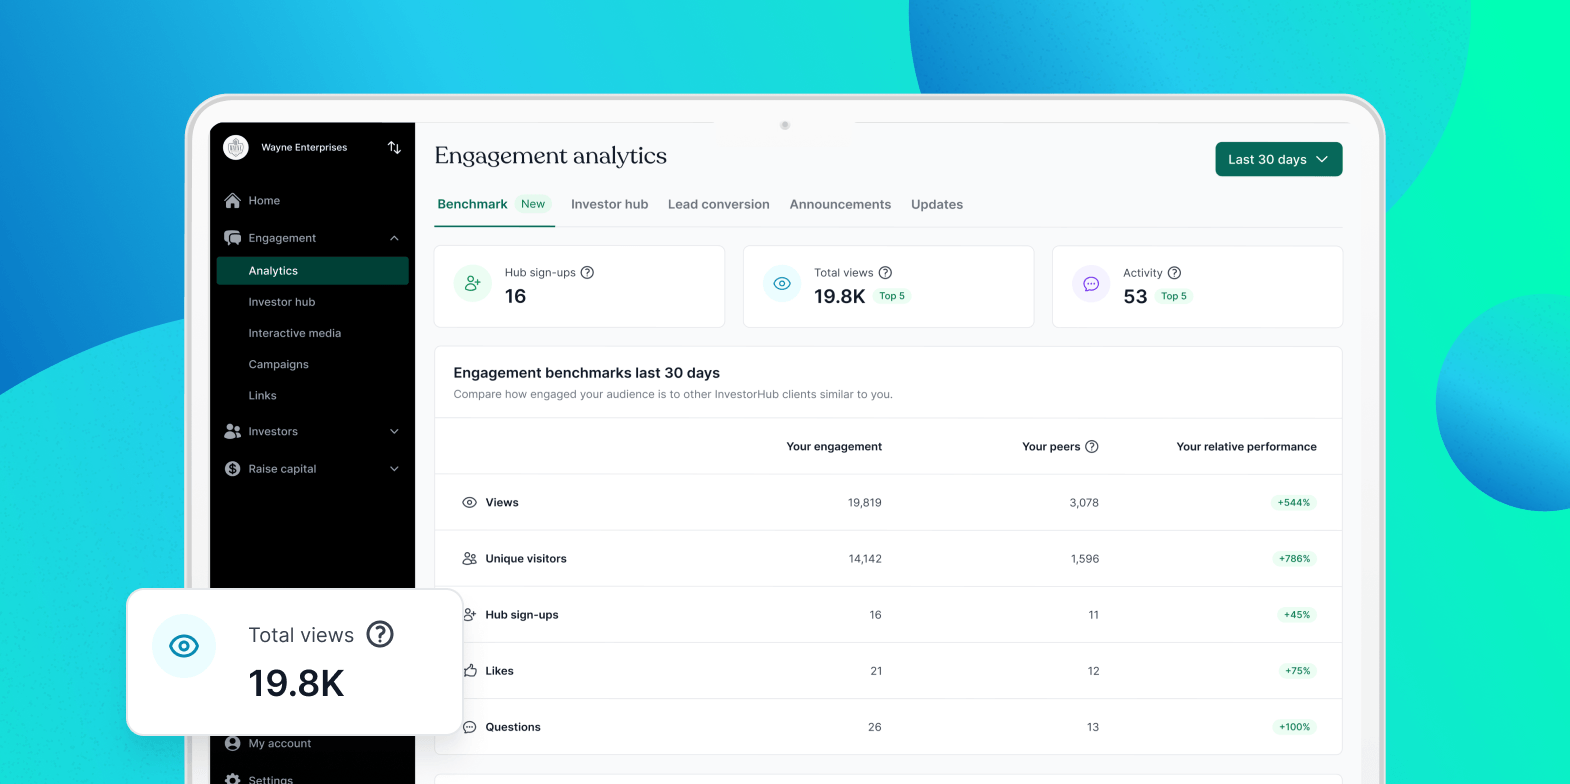Click the 14,142 Unique visitors value

click(865, 559)
